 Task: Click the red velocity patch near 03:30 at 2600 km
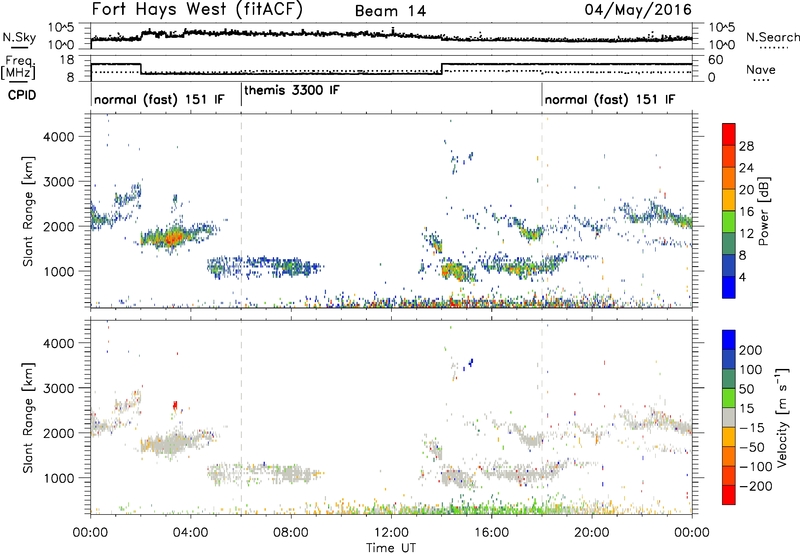point(175,406)
